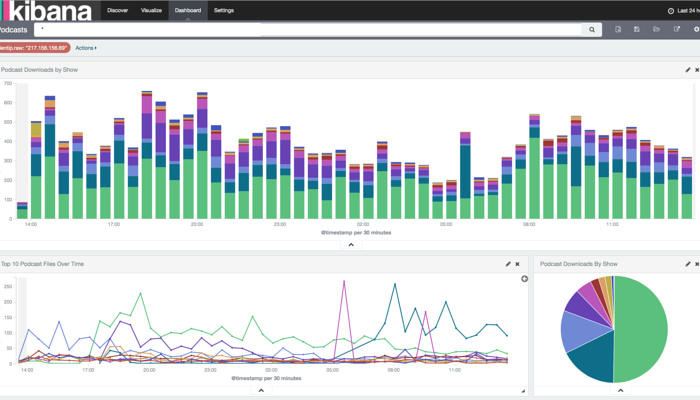Add visualization plus icon
The image size is (700, 400).
(696, 29)
